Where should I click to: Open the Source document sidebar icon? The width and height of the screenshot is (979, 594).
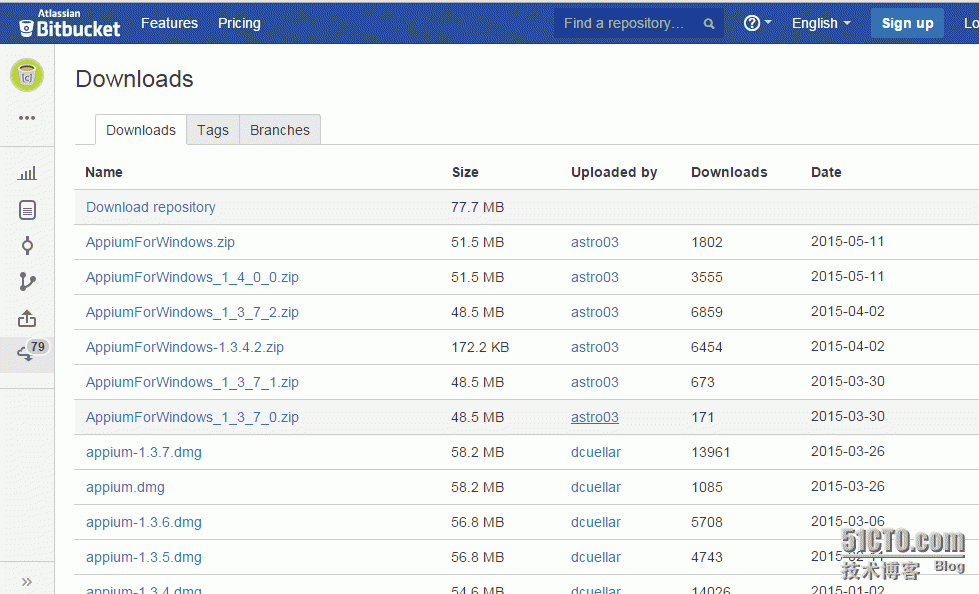pyautogui.click(x=27, y=210)
